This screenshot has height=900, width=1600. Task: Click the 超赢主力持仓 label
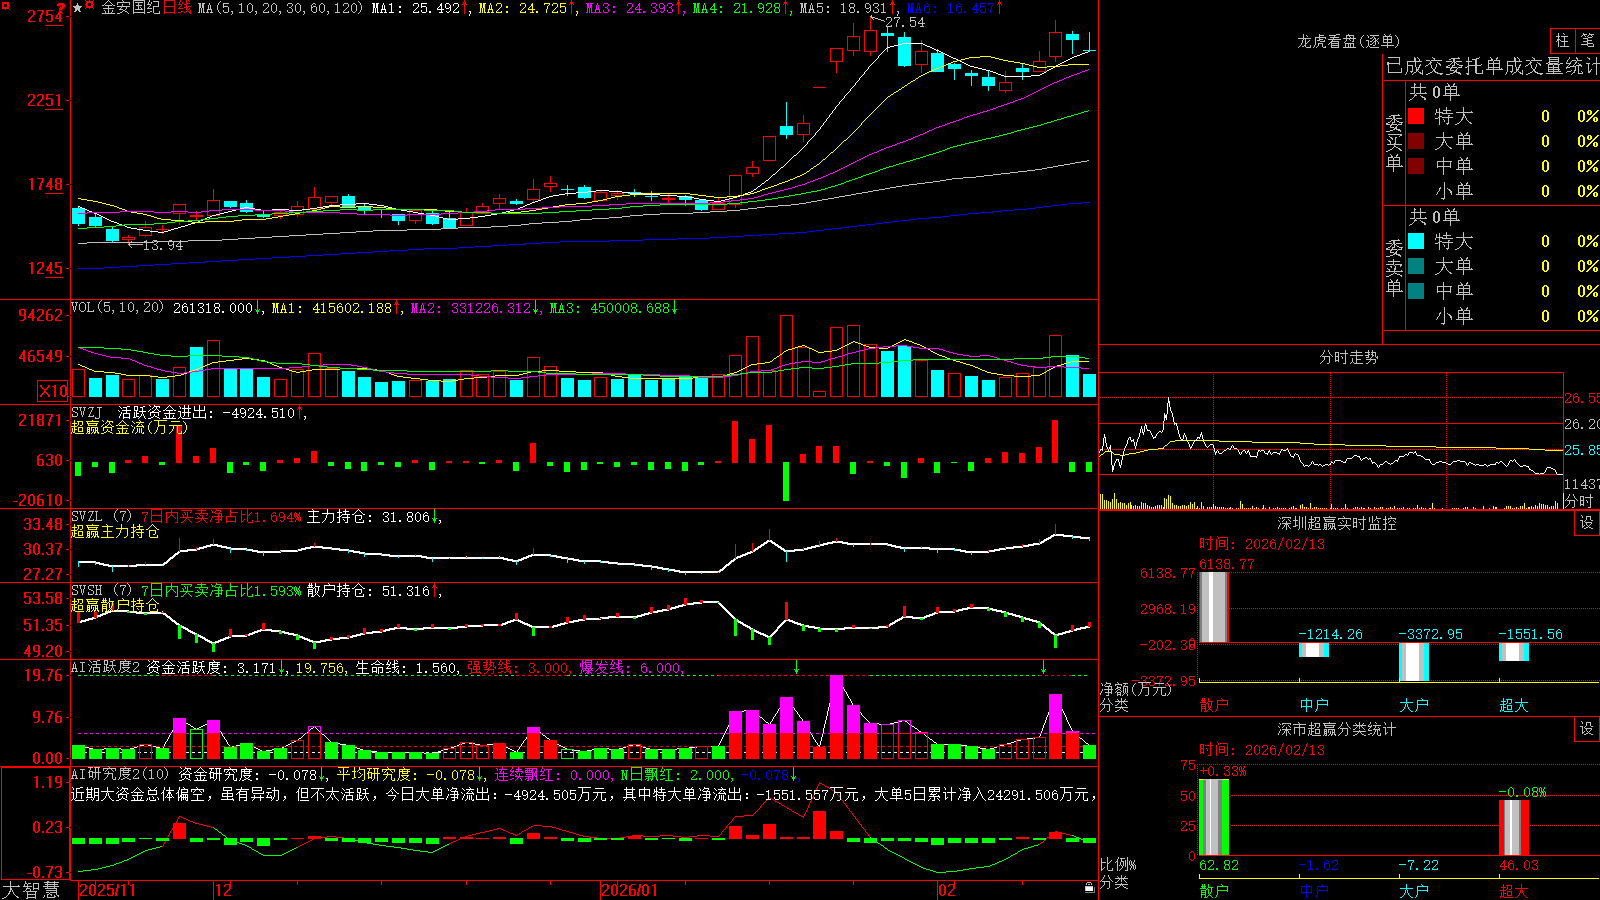point(115,531)
